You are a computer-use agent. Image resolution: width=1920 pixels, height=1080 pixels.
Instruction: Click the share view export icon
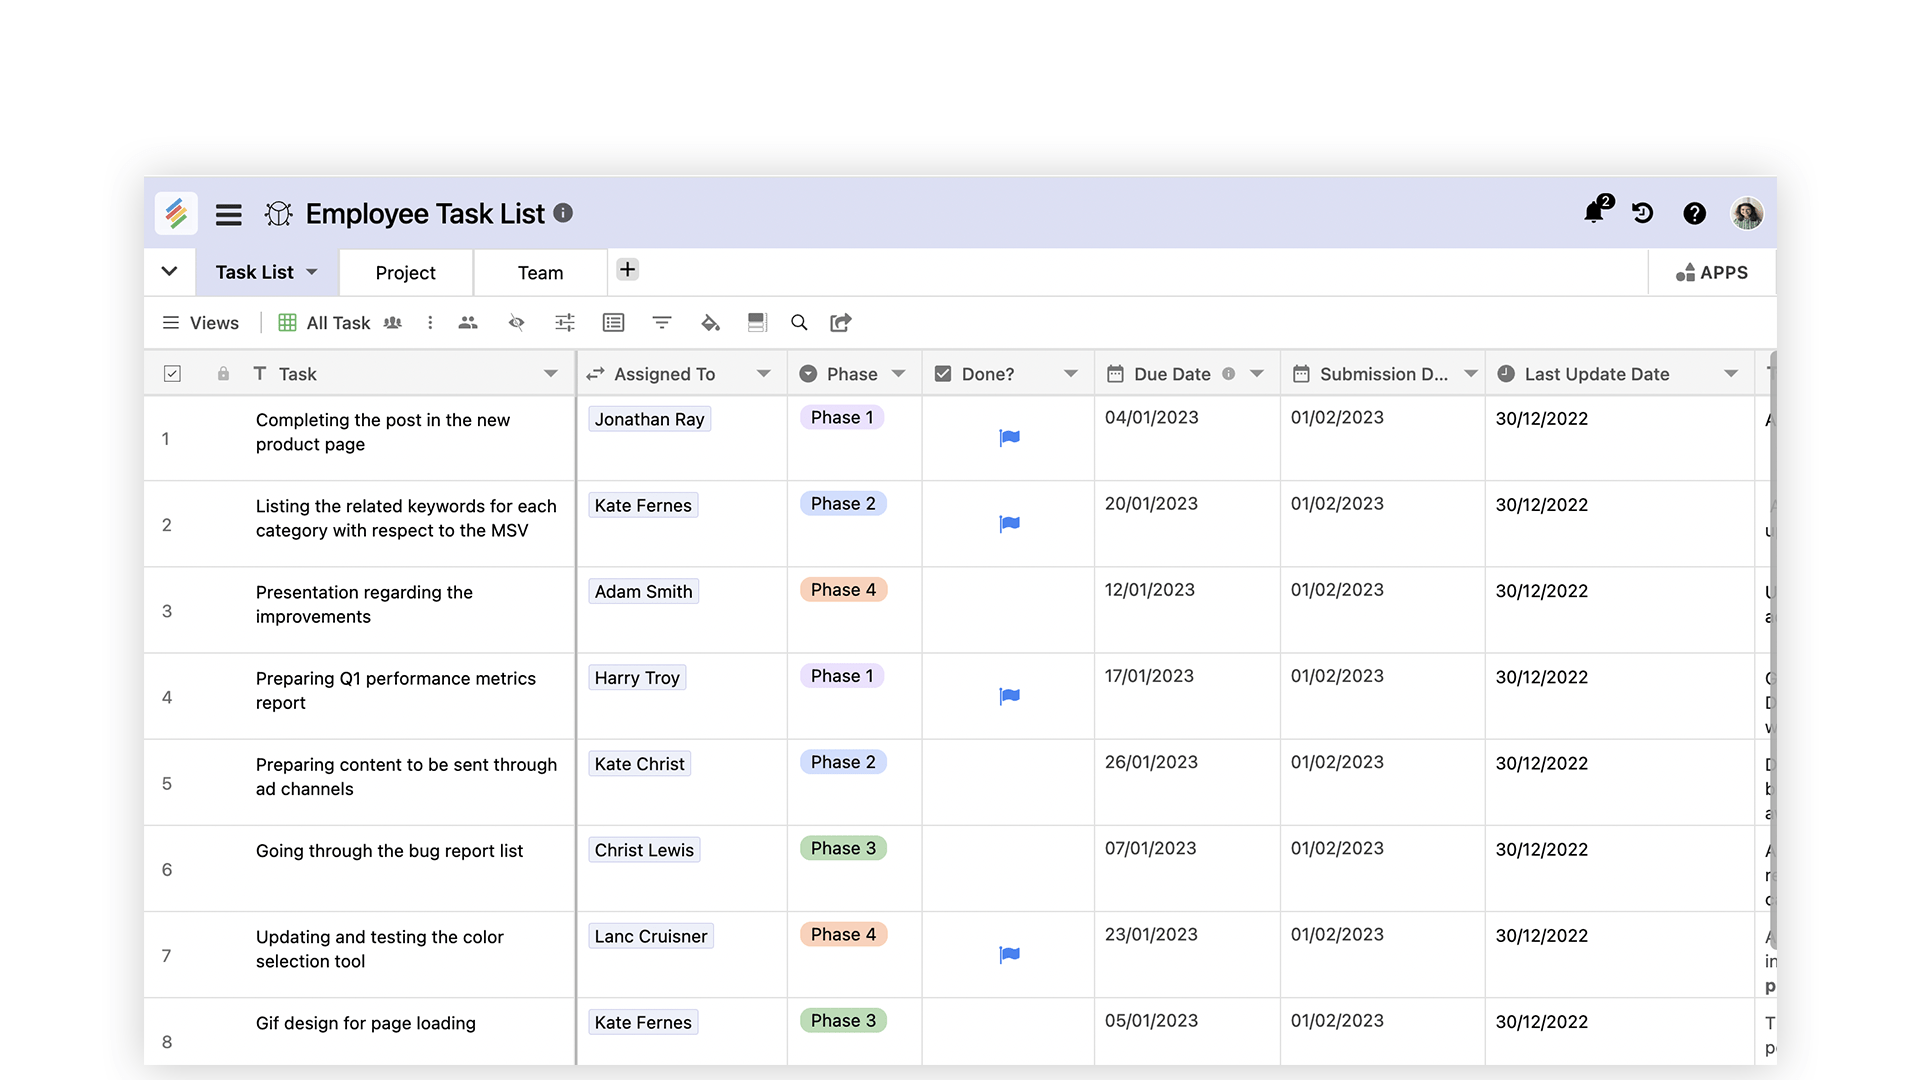[x=841, y=322]
